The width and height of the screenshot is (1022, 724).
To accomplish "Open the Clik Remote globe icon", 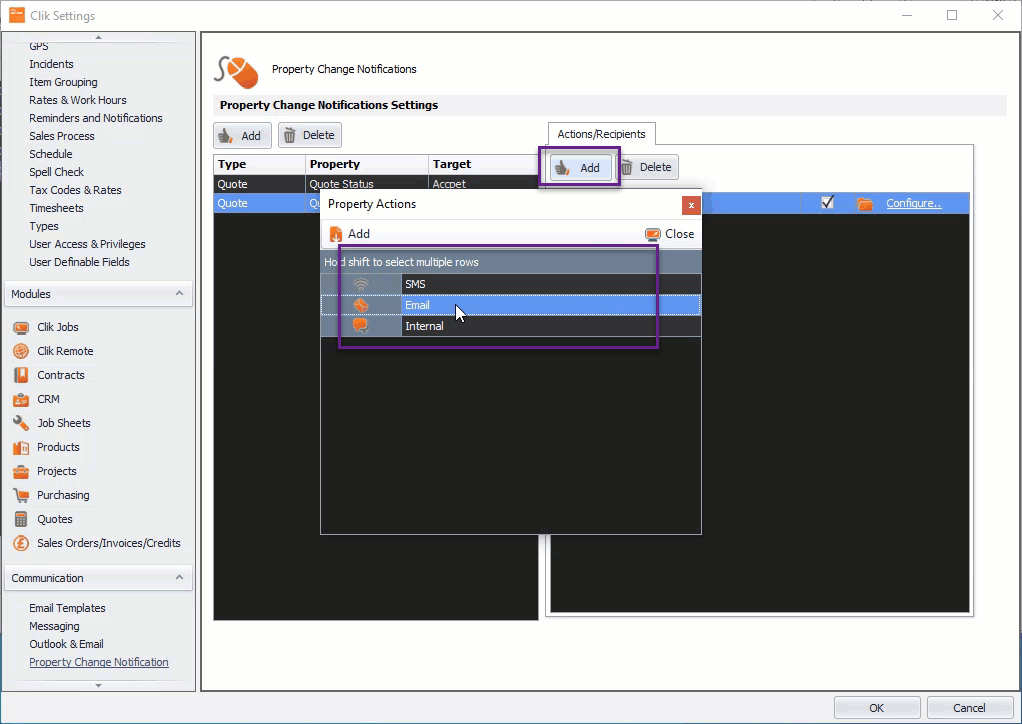I will [21, 351].
